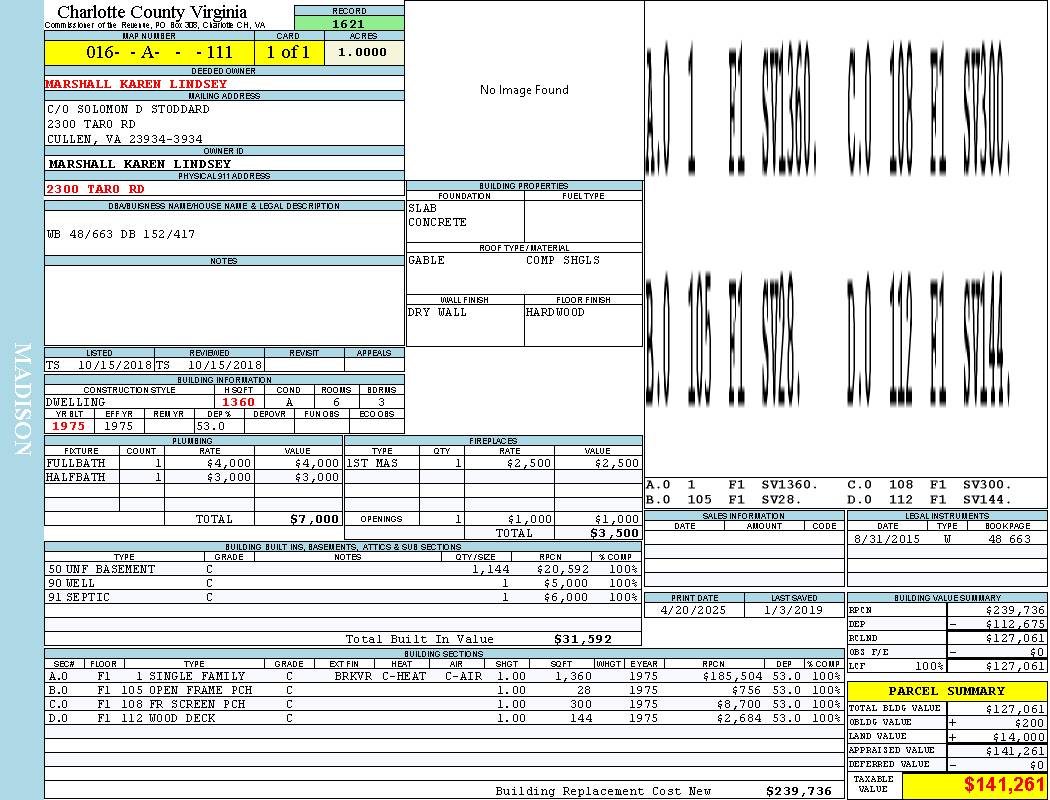Image resolution: width=1050 pixels, height=800 pixels.
Task: Click the MADISON sidebar label
Action: click(x=22, y=400)
